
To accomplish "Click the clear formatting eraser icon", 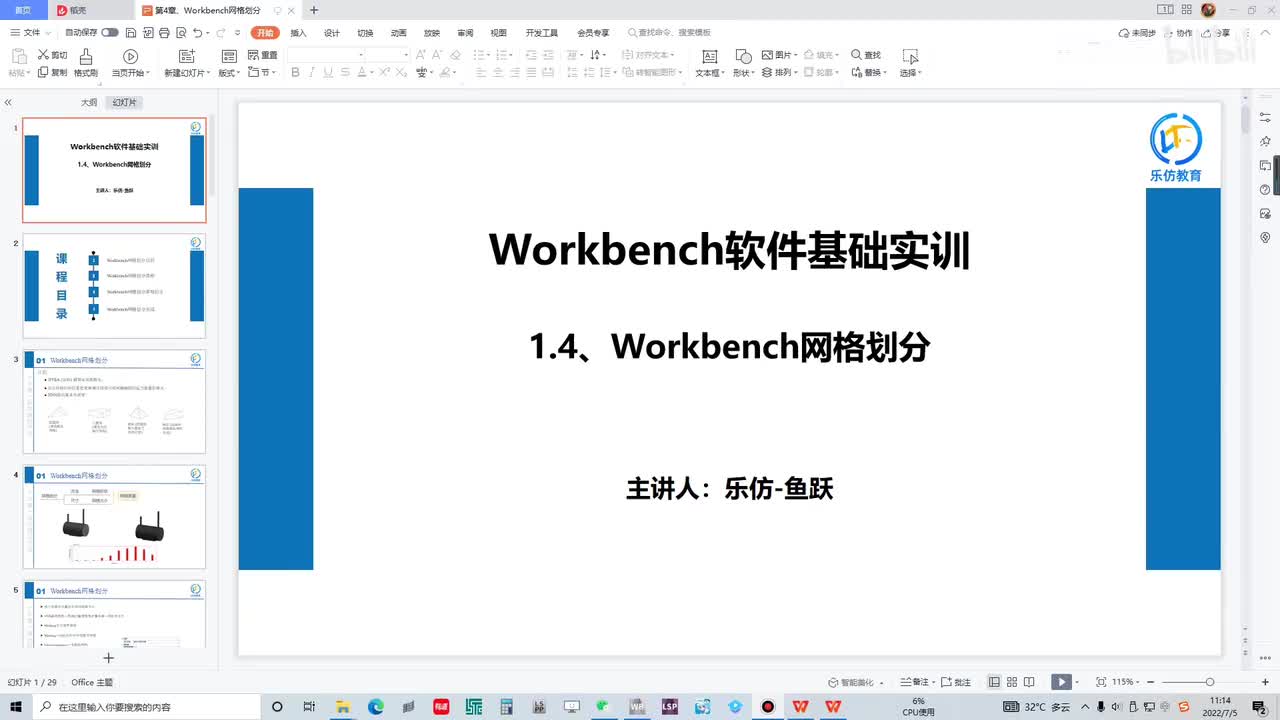I will [456, 55].
